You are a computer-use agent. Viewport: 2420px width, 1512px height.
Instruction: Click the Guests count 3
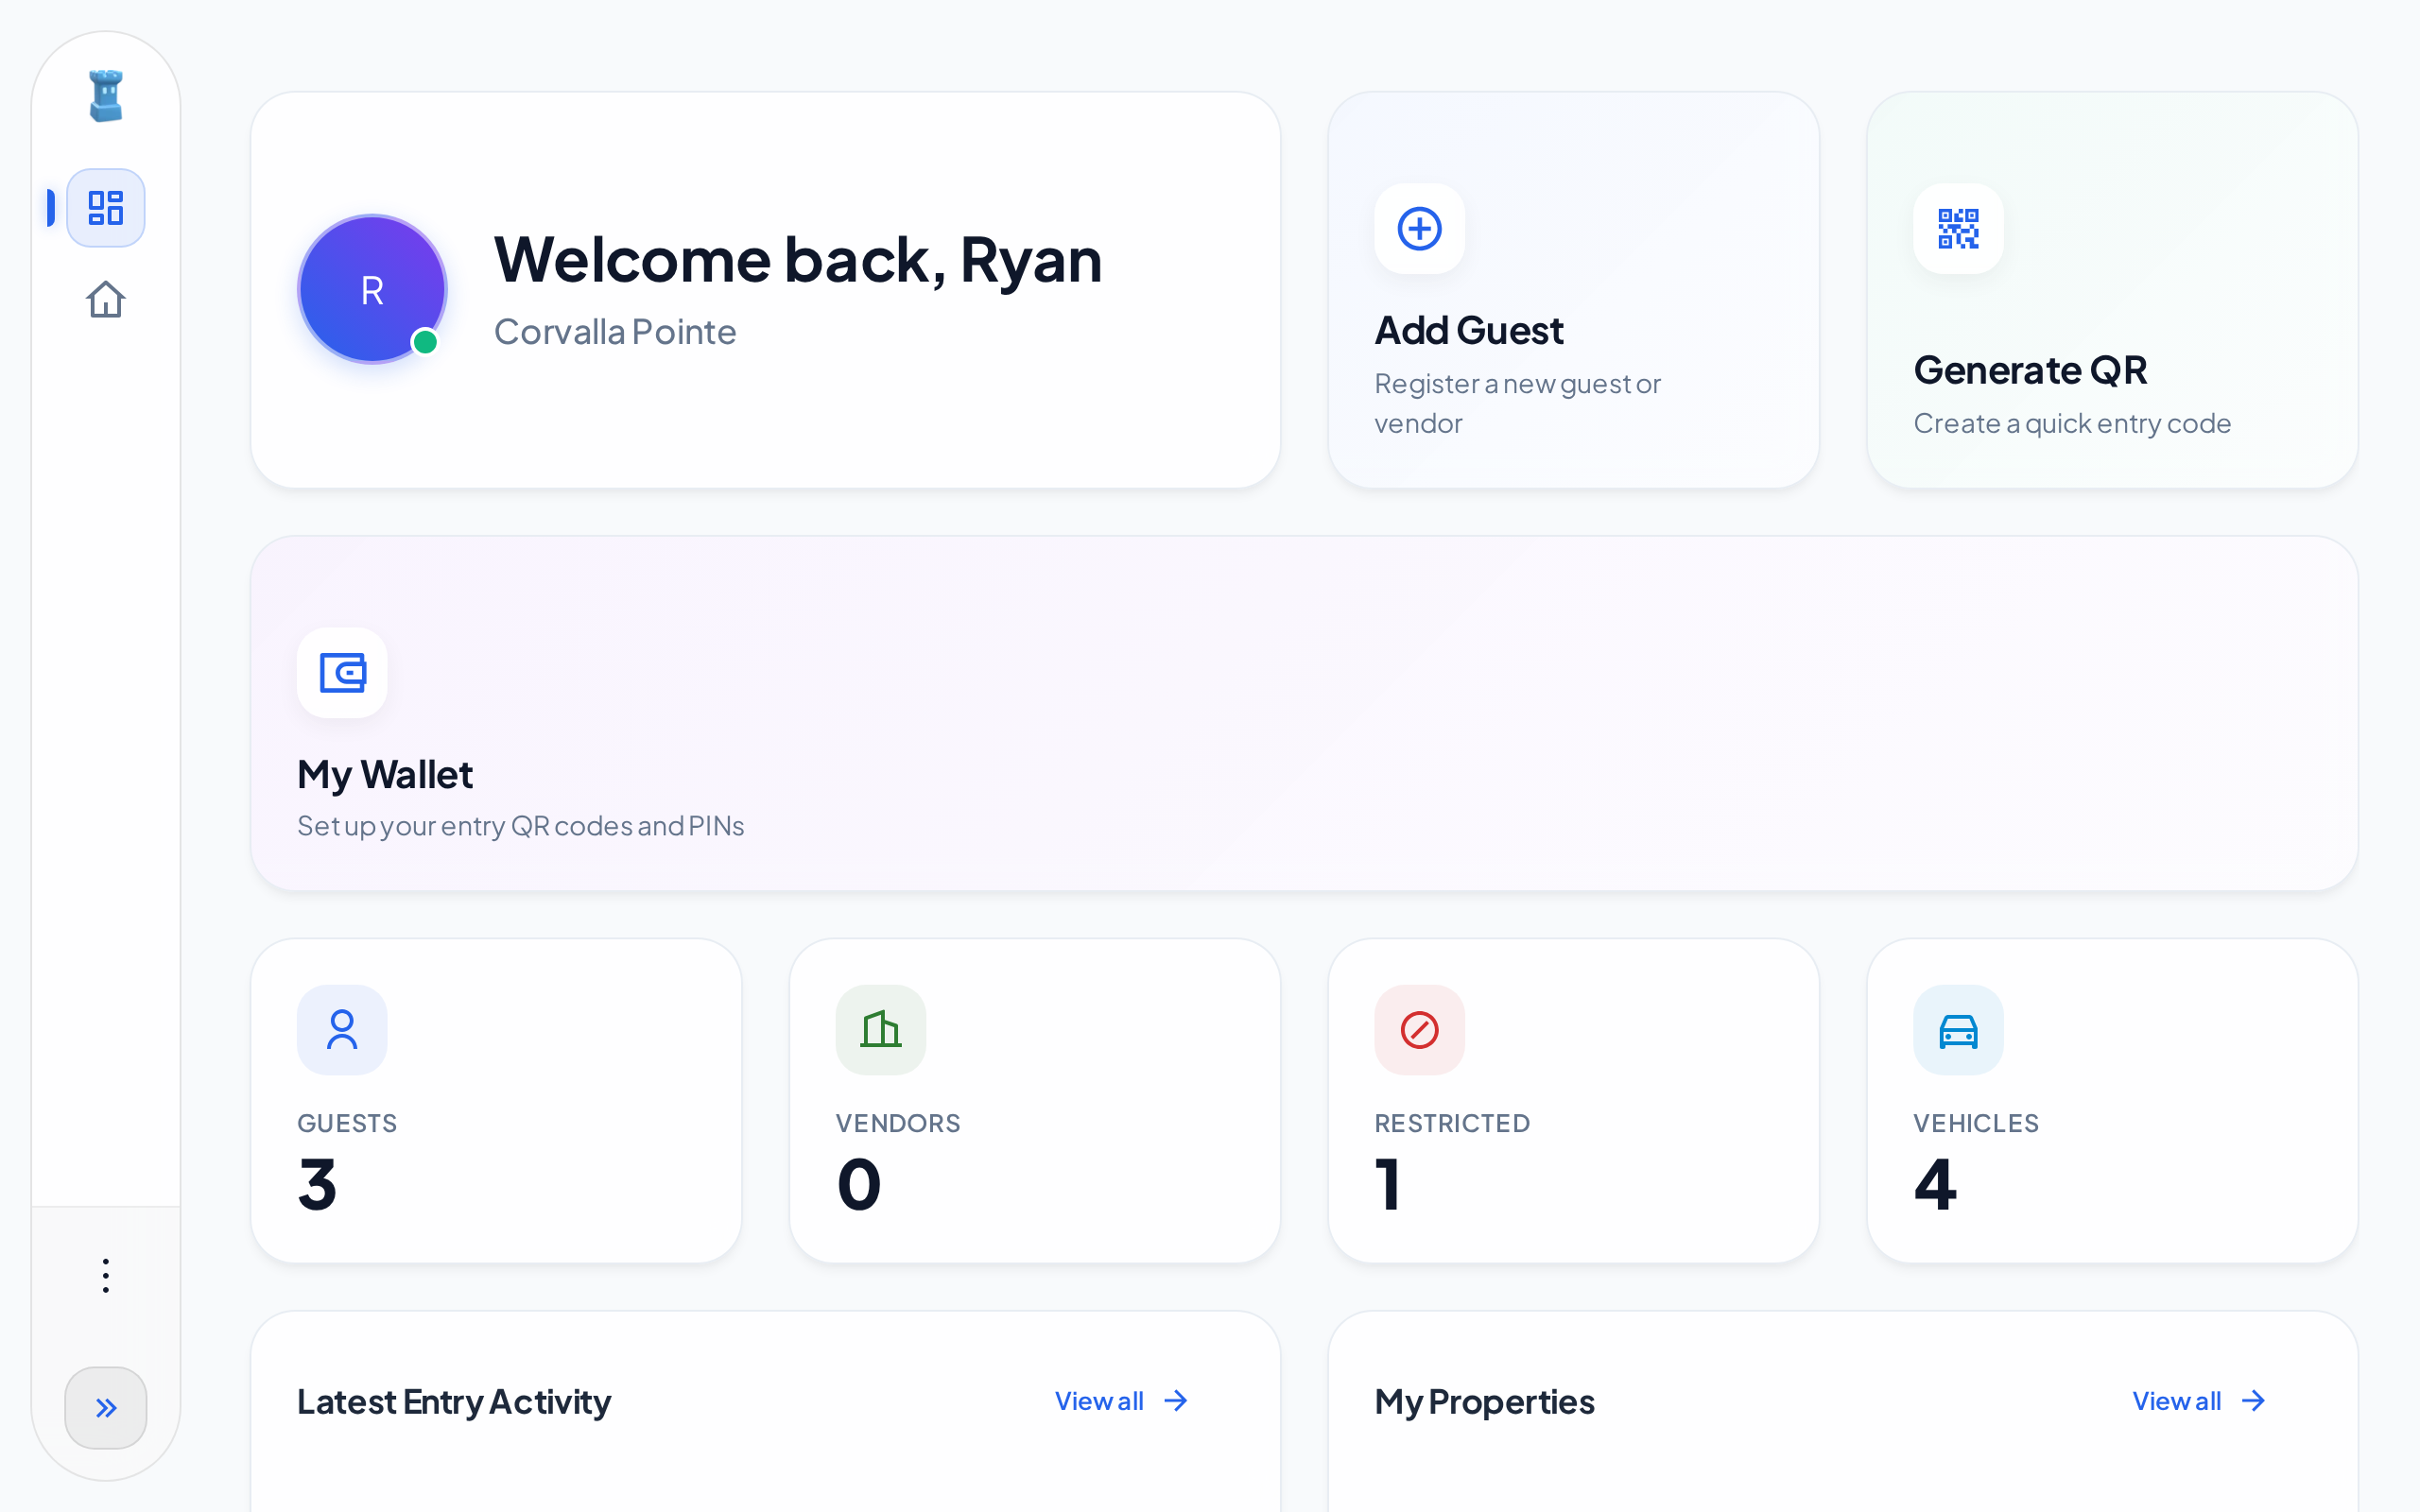pos(318,1184)
